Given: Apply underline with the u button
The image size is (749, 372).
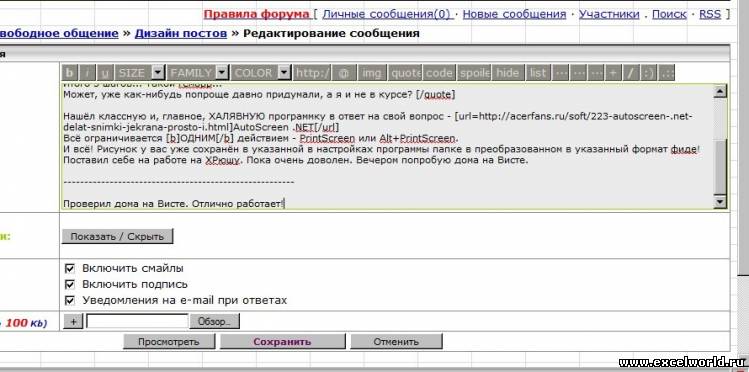Looking at the screenshot, I should 105,73.
